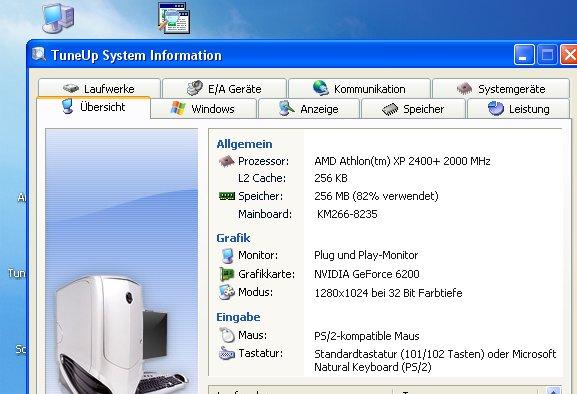Screen dimensions: 577x394
Task: Click the disabled maximize window button
Action: tap(547, 55)
